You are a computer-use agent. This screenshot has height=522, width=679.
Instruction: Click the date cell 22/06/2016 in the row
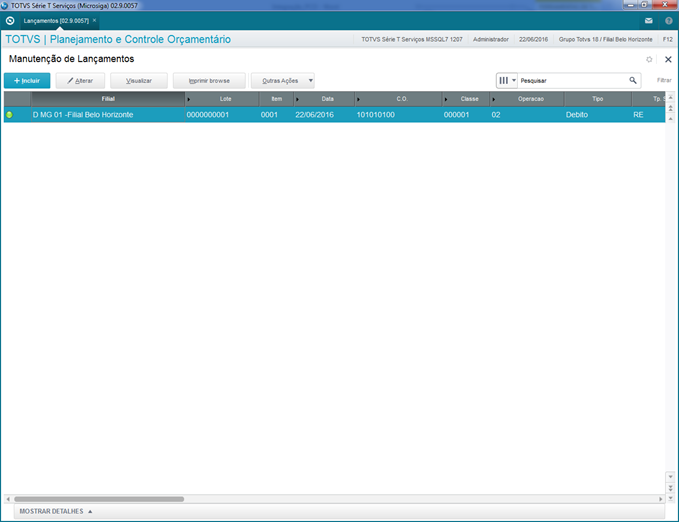[314, 115]
